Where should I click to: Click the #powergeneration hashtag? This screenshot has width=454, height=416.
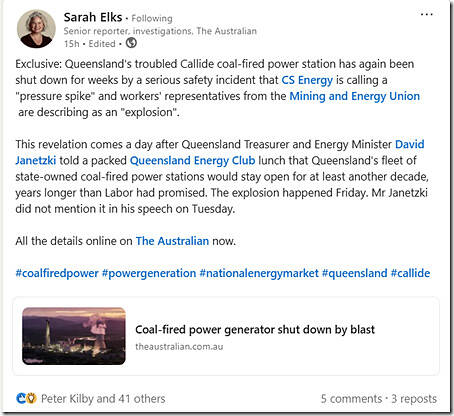click(149, 273)
